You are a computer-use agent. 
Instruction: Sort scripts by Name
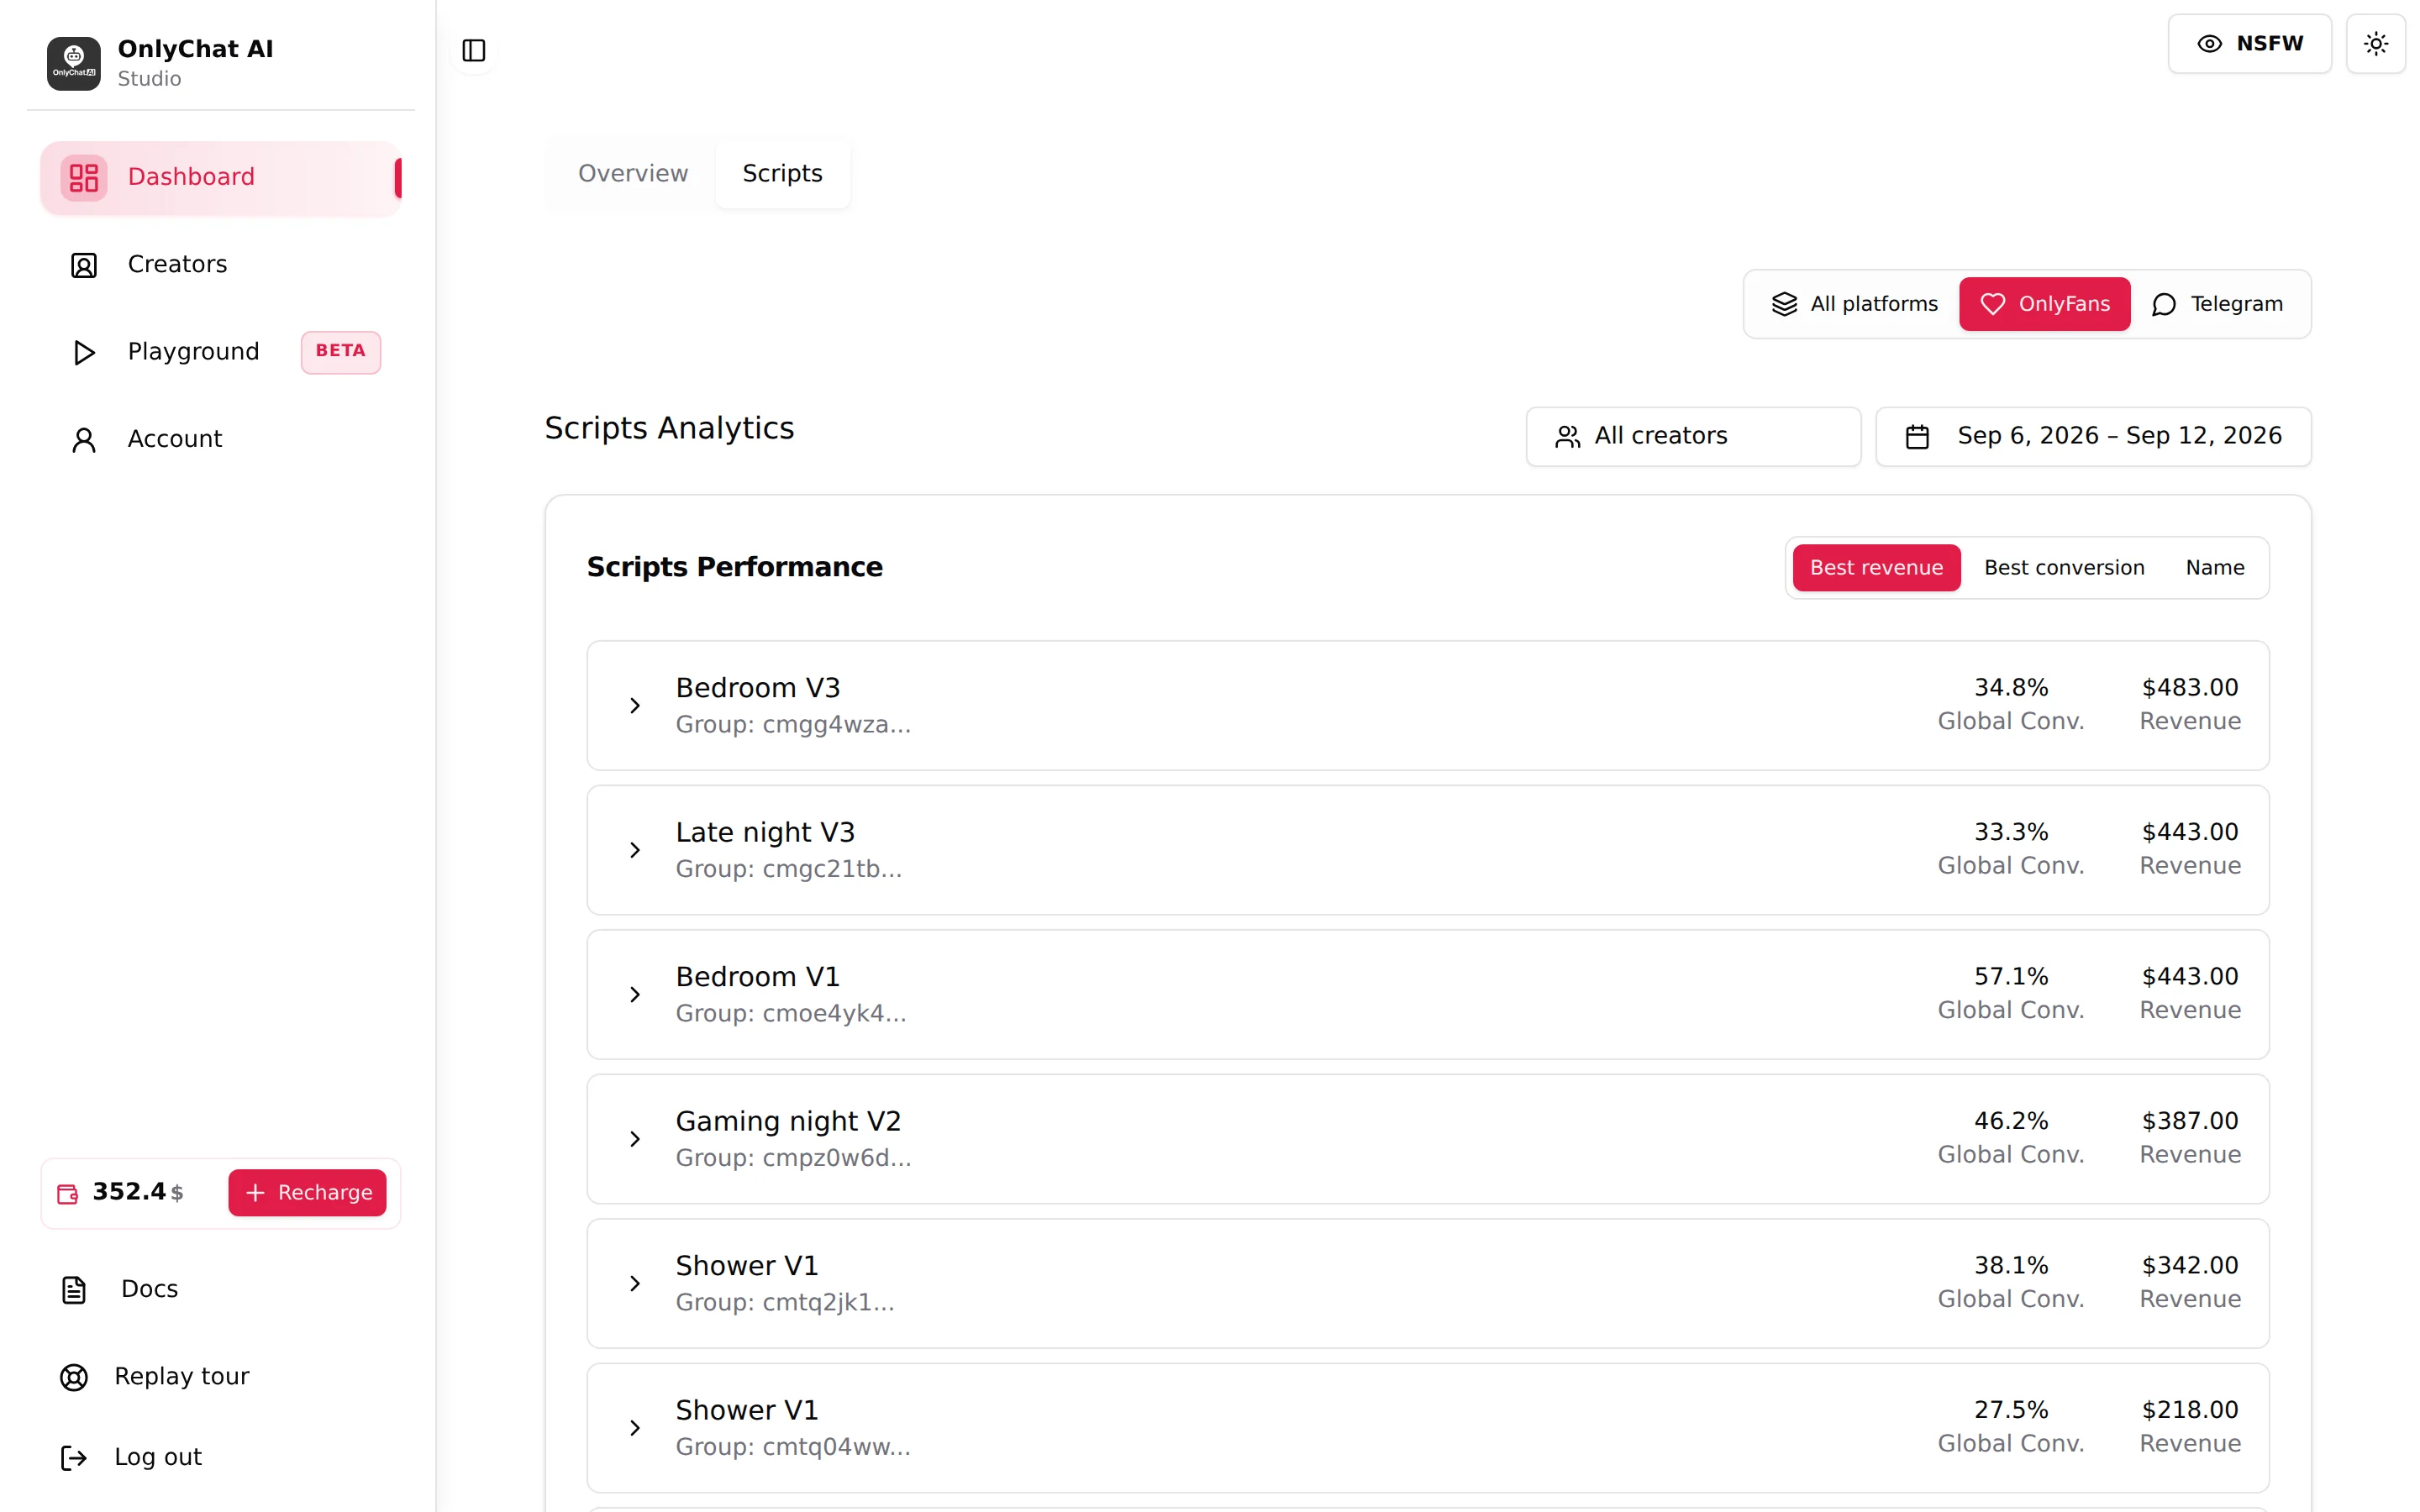coord(2214,568)
